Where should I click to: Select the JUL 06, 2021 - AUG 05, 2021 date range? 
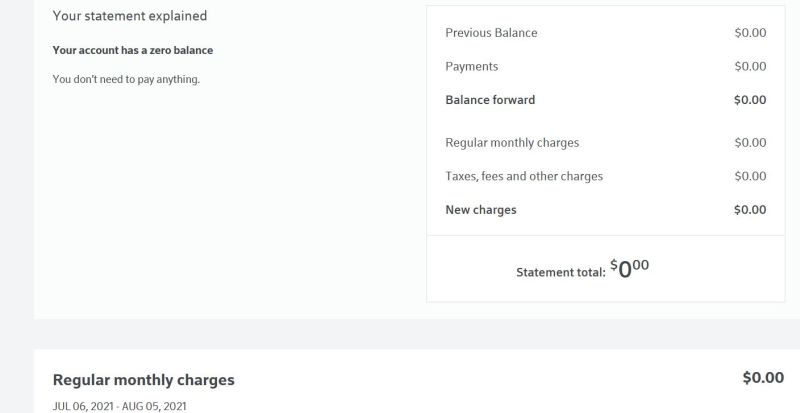[119, 407]
